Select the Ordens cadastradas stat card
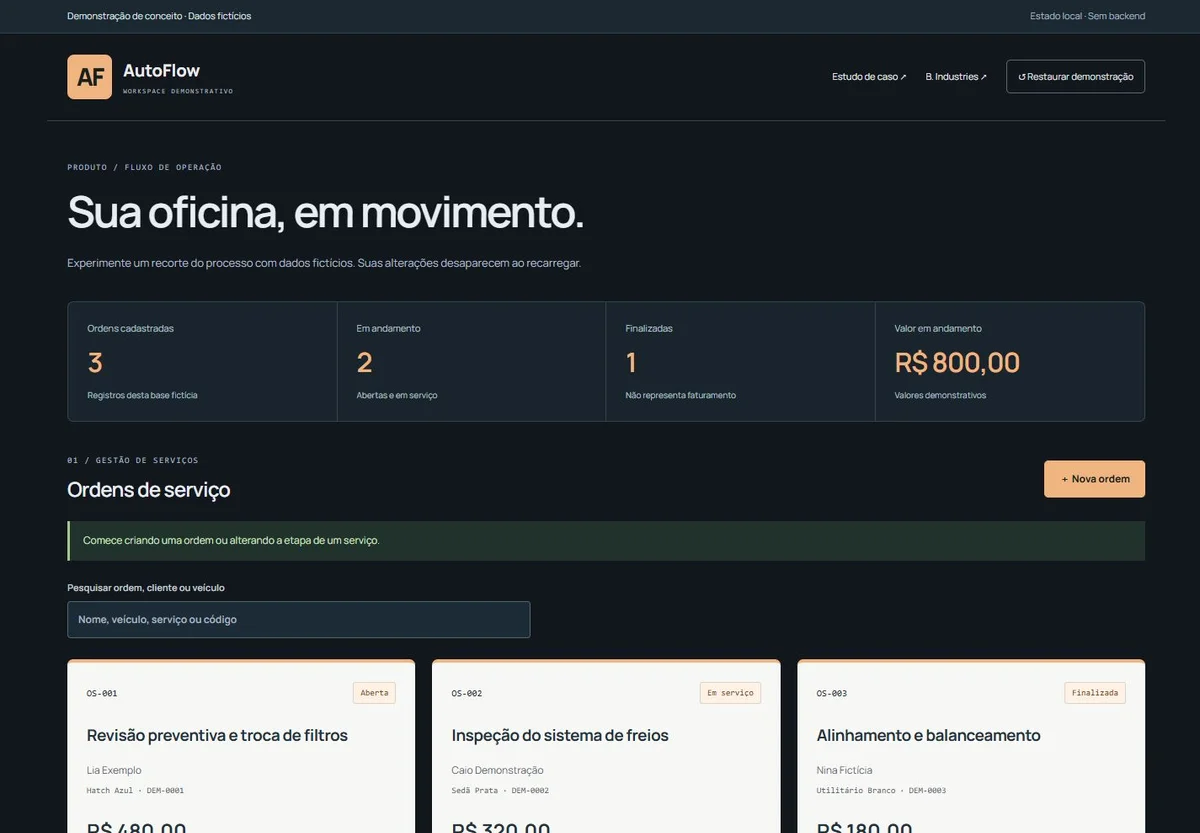The image size is (1200, 833). 202,362
